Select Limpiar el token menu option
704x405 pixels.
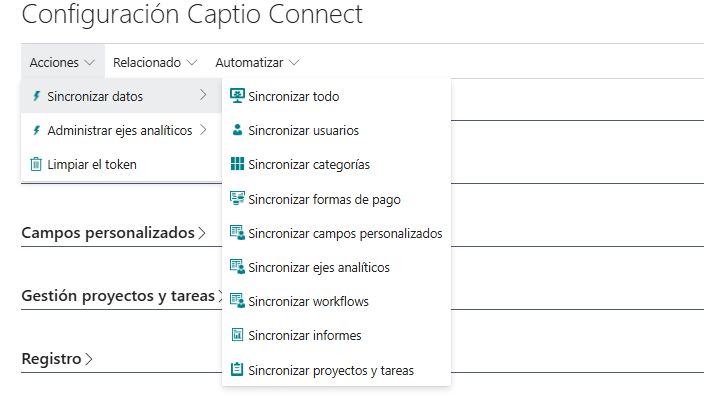92,164
